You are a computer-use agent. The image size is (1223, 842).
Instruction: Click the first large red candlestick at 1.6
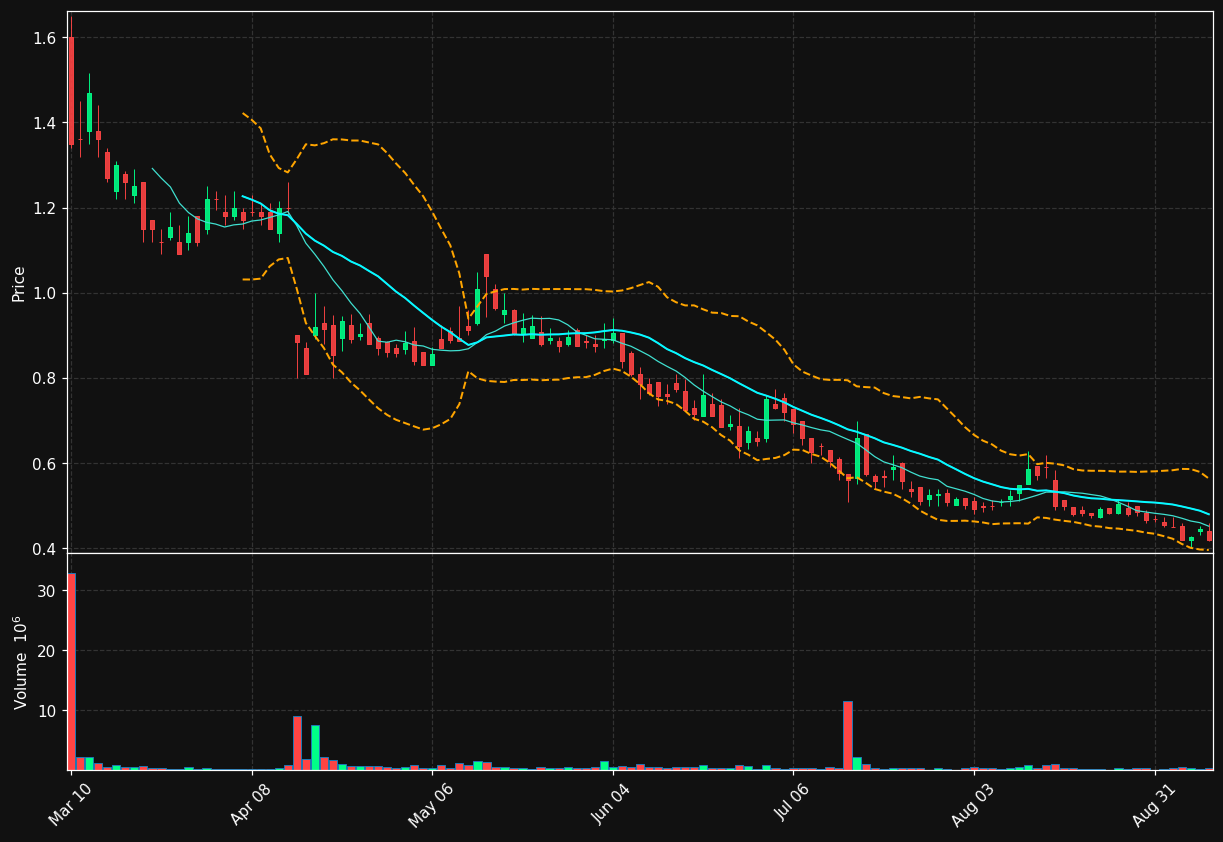(71, 91)
